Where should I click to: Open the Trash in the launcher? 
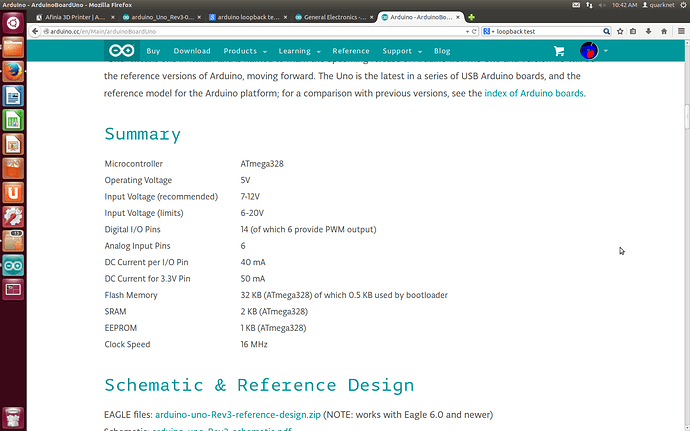(x=13, y=417)
